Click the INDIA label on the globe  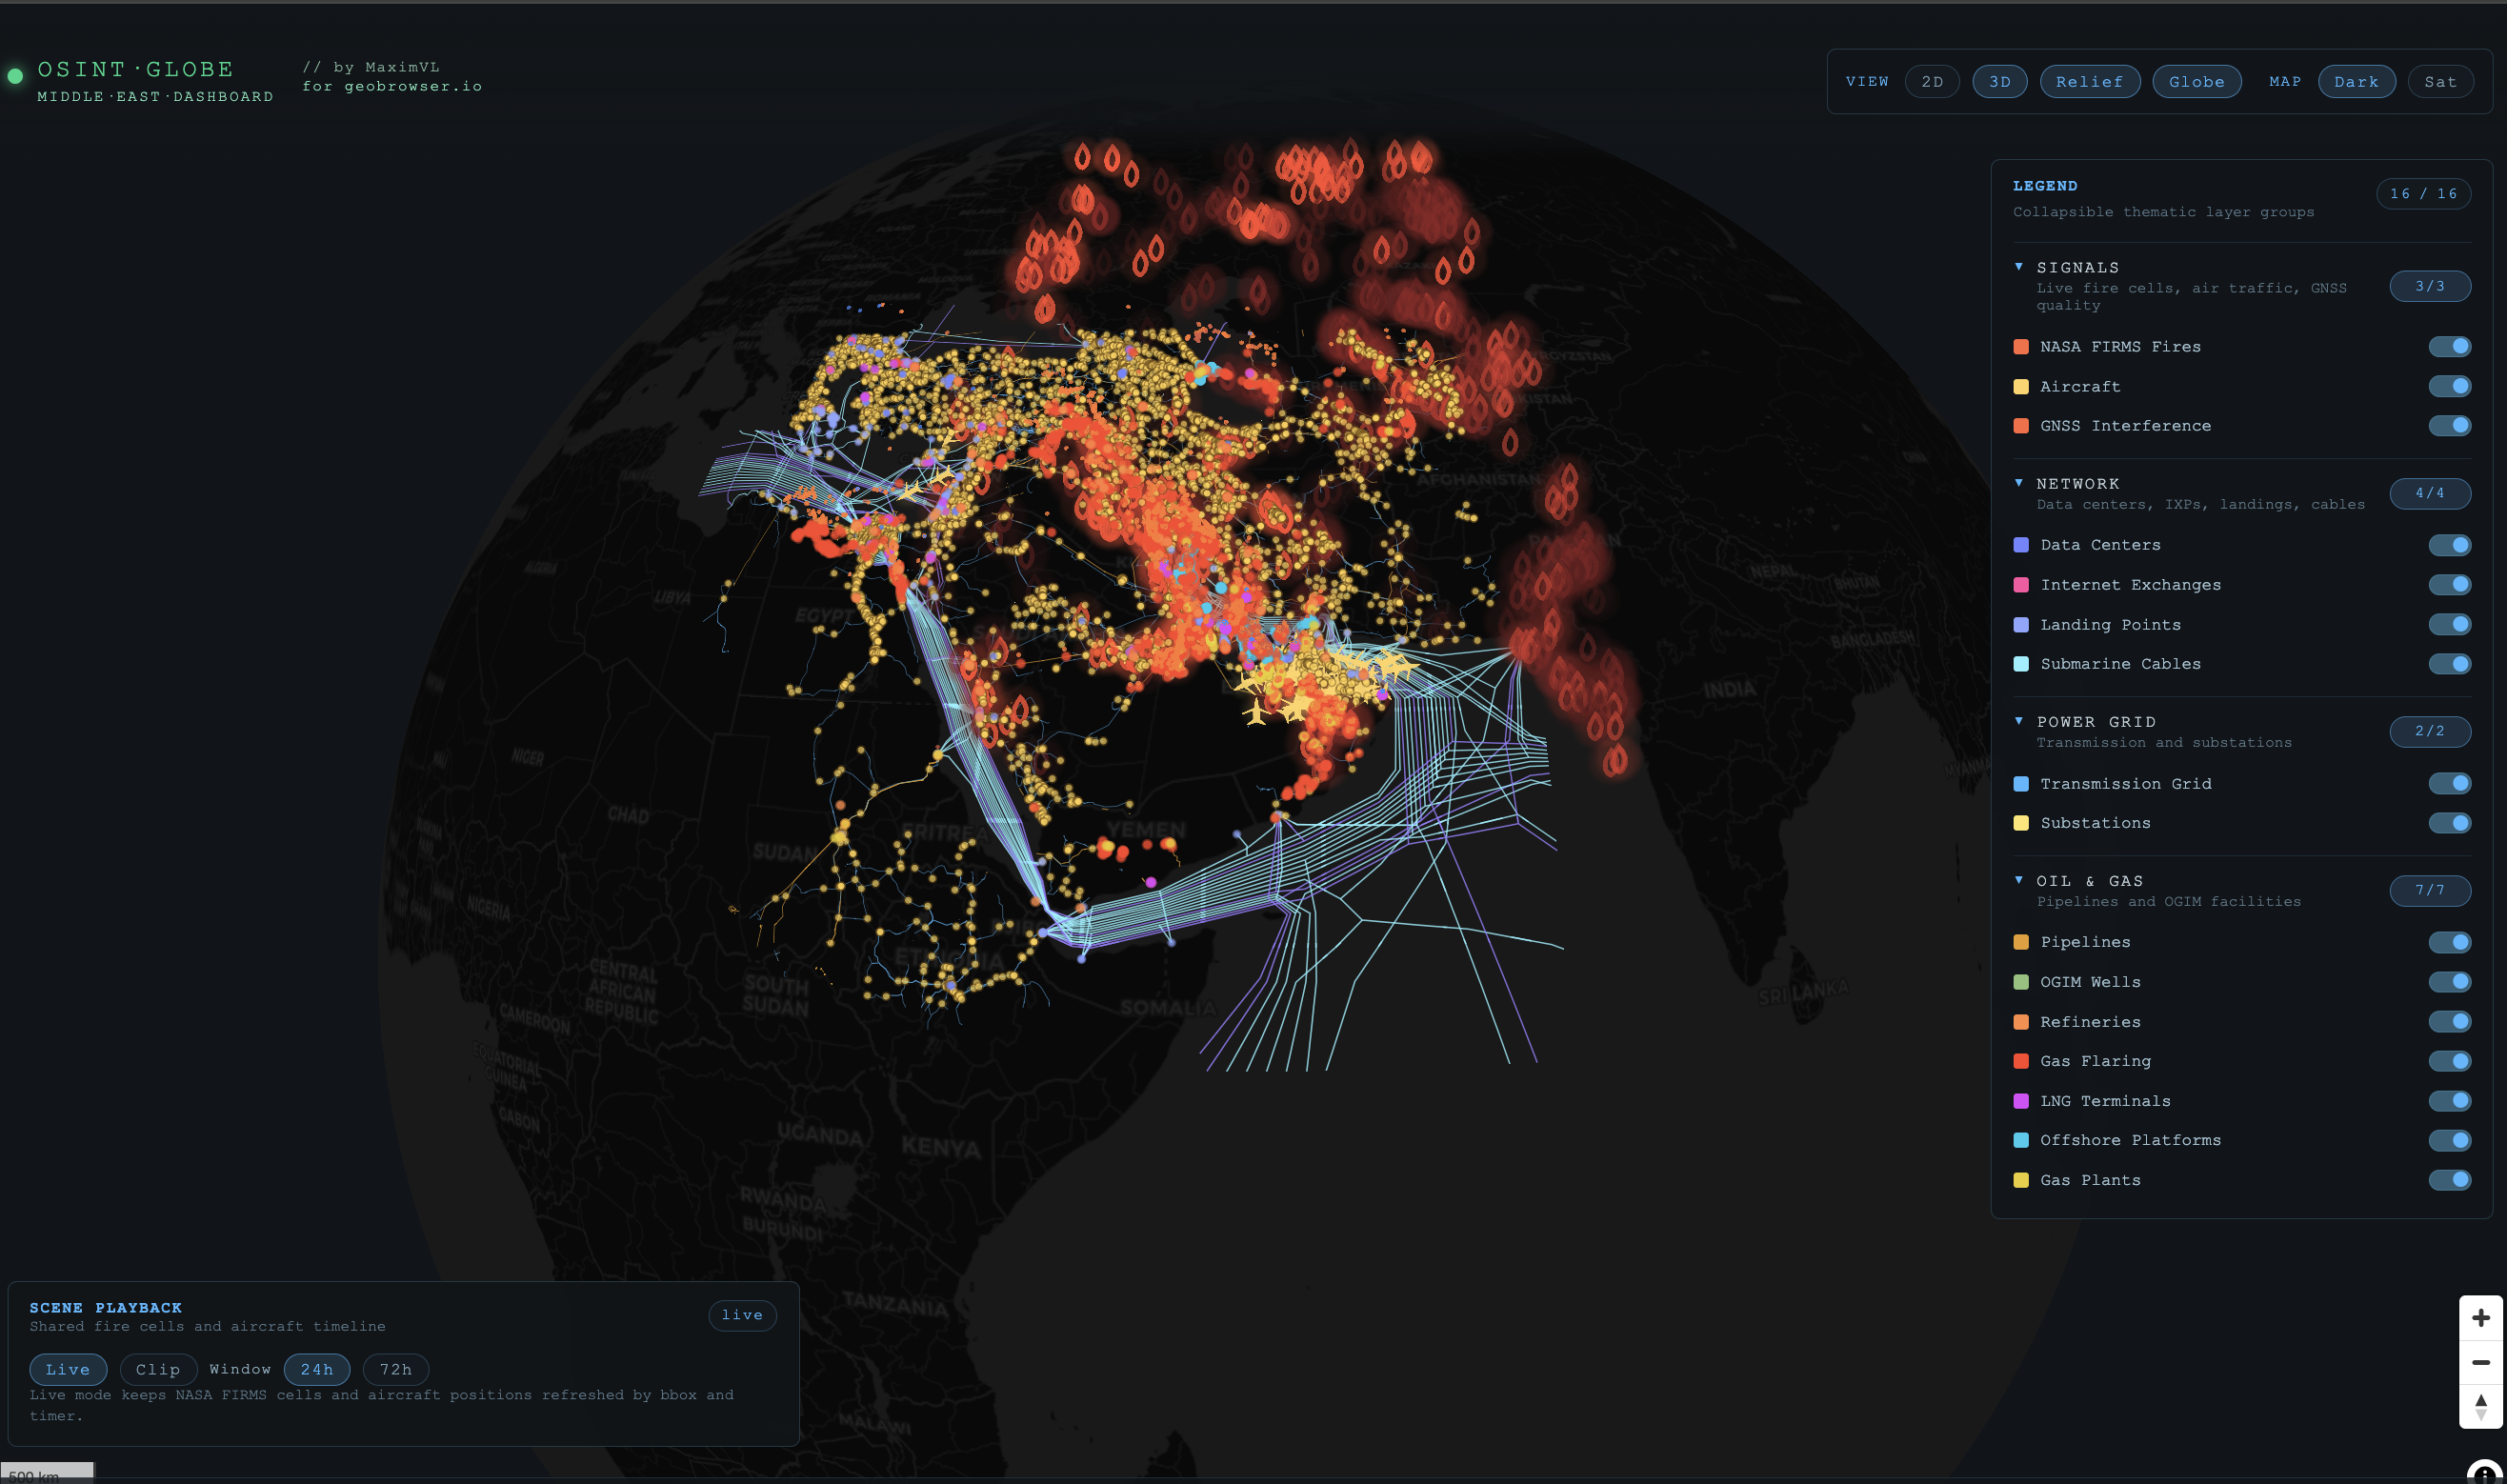(x=1729, y=689)
